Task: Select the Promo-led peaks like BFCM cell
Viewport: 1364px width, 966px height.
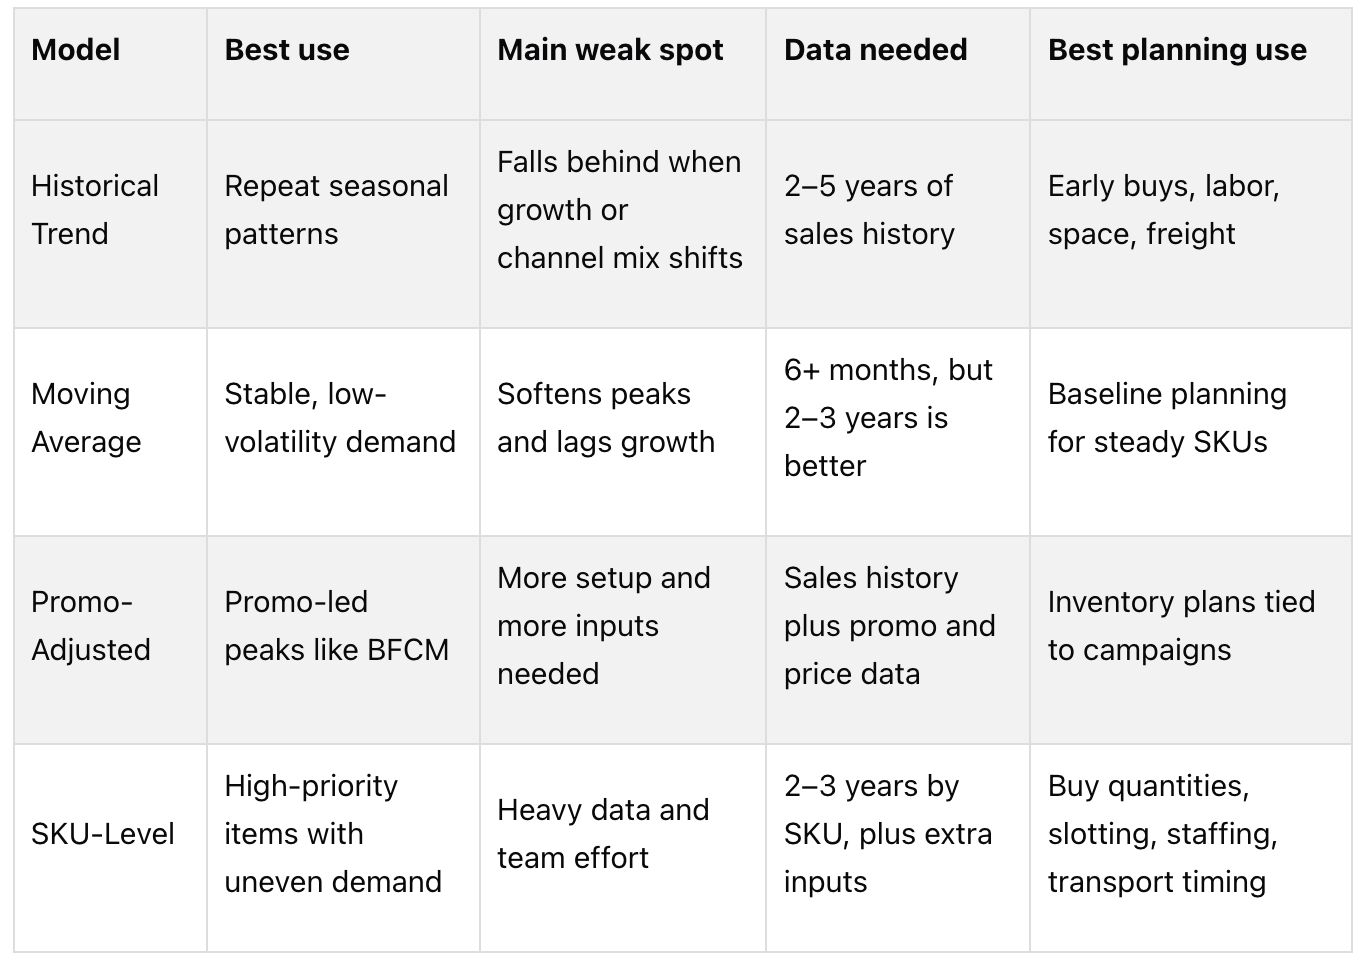Action: click(343, 640)
